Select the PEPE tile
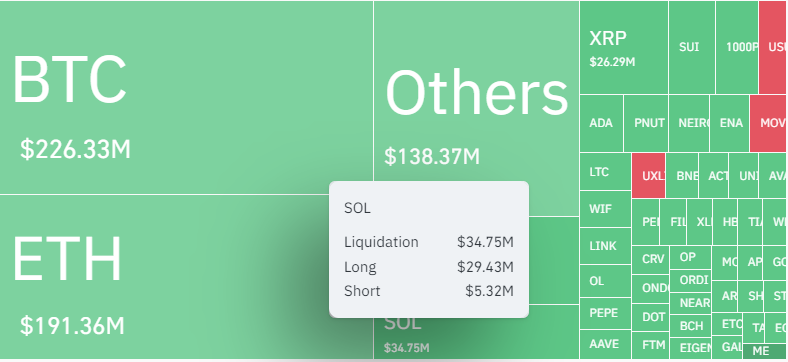Image resolution: width=788 pixels, height=362 pixels. [x=605, y=313]
